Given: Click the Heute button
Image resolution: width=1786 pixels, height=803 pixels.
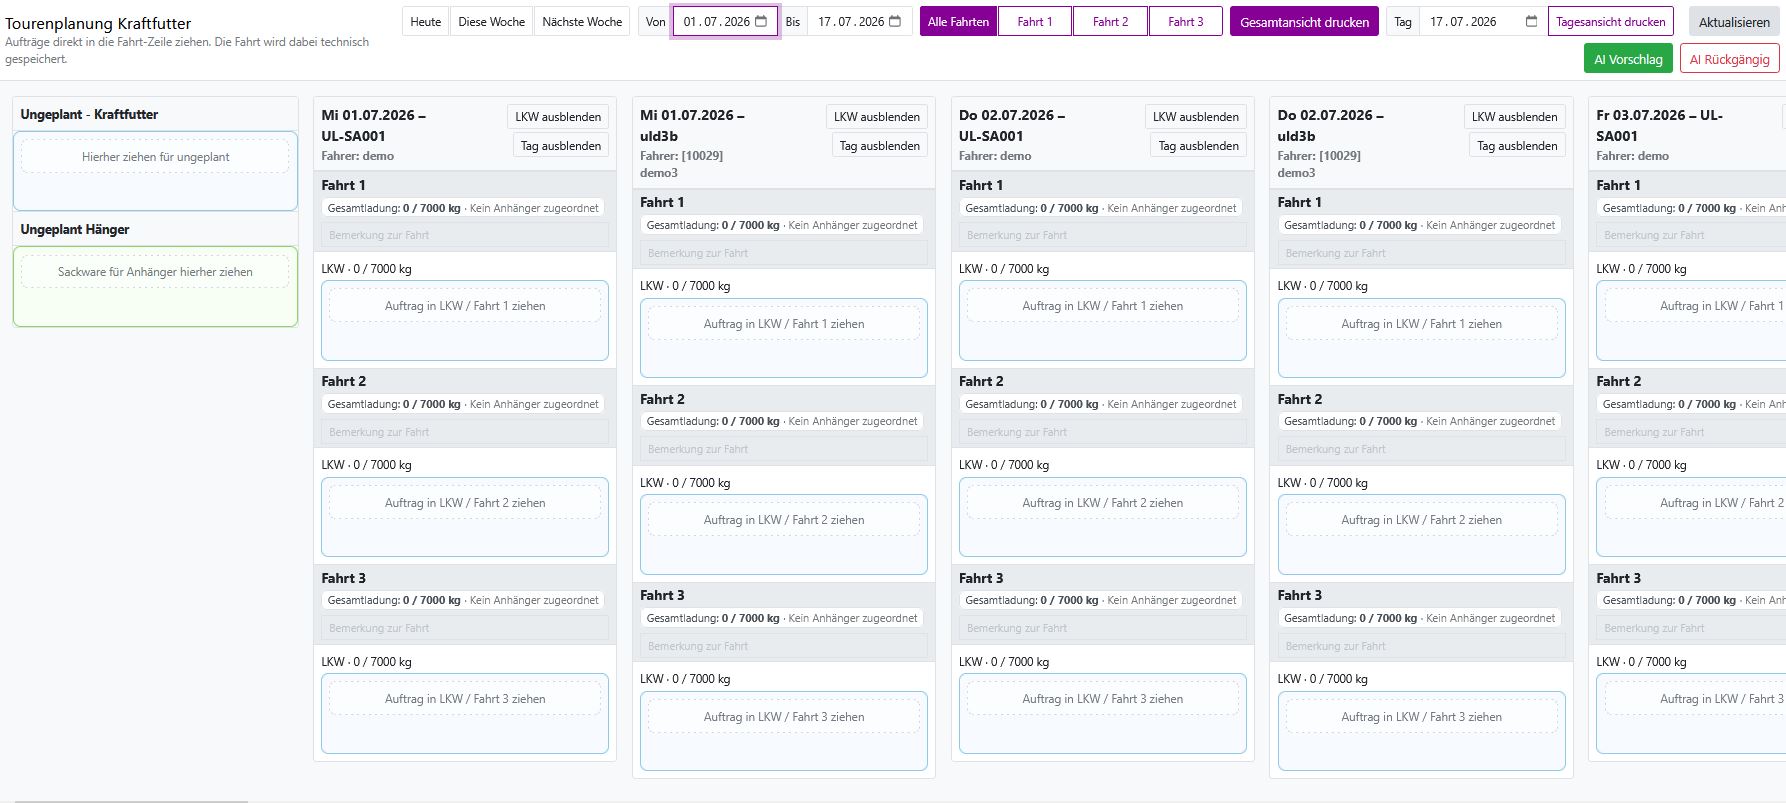Looking at the screenshot, I should [x=425, y=21].
